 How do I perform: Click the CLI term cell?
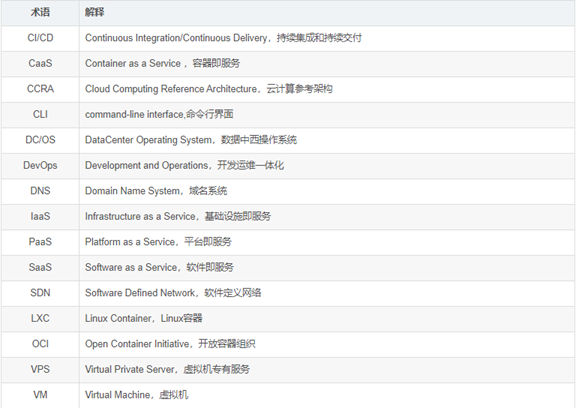40,115
